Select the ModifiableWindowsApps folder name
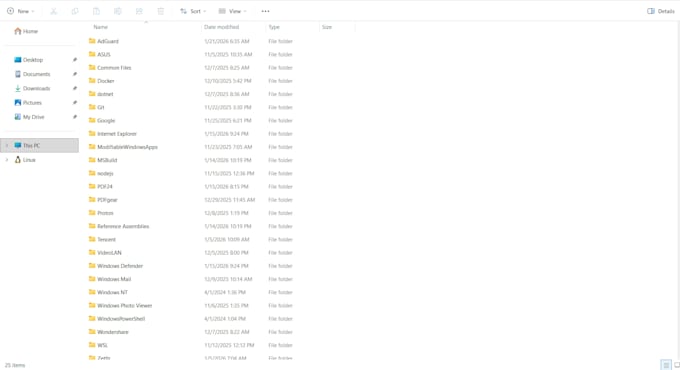Image resolution: width=680 pixels, height=370 pixels. (x=128, y=147)
